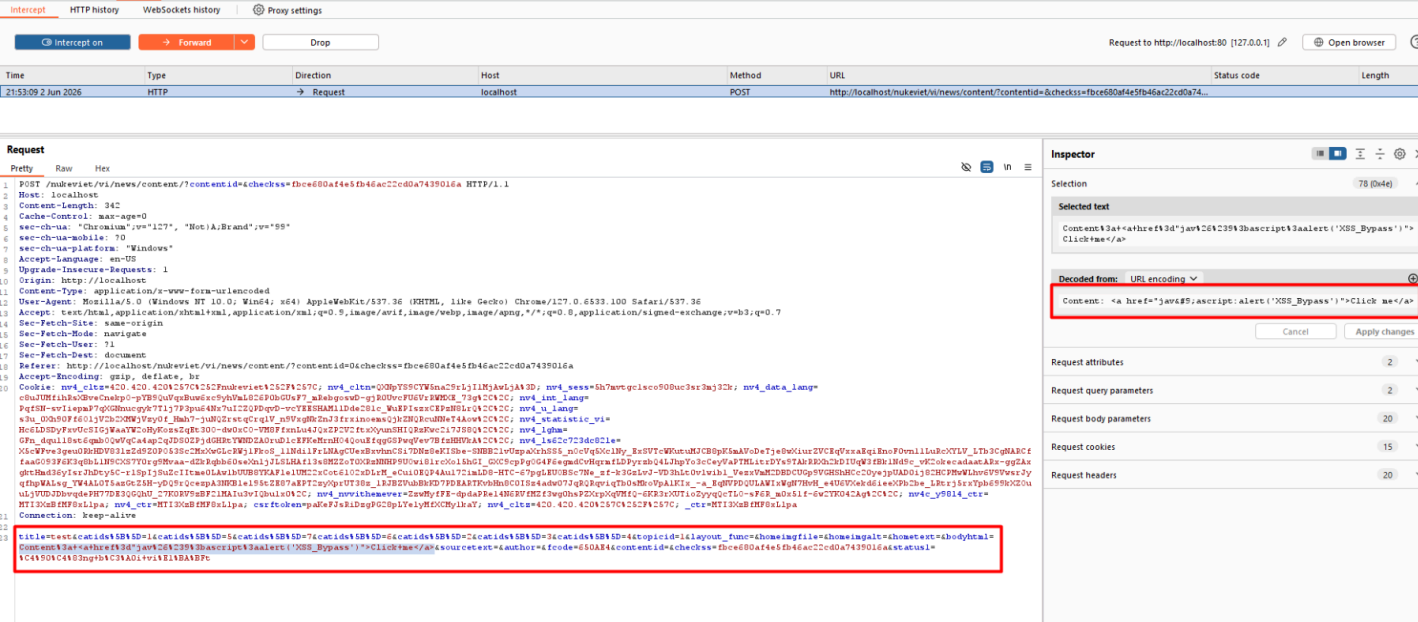Viewport: 1418px width, 622px height.
Task: Click the Accept-Language: en-US line
Action: 77,258
